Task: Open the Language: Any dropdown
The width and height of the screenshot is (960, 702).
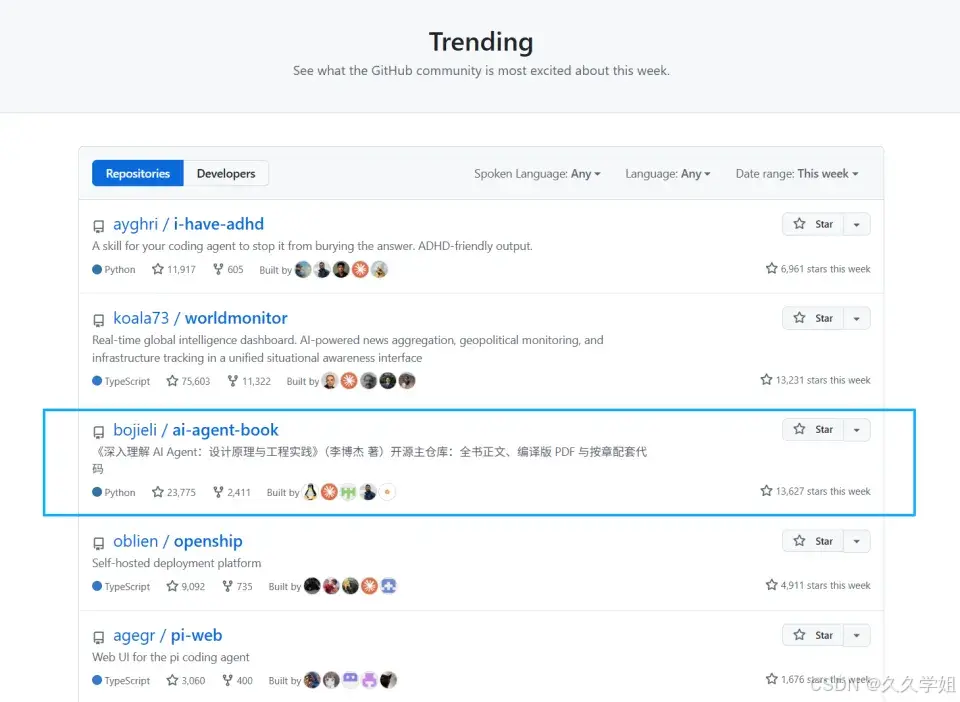Action: pyautogui.click(x=667, y=174)
